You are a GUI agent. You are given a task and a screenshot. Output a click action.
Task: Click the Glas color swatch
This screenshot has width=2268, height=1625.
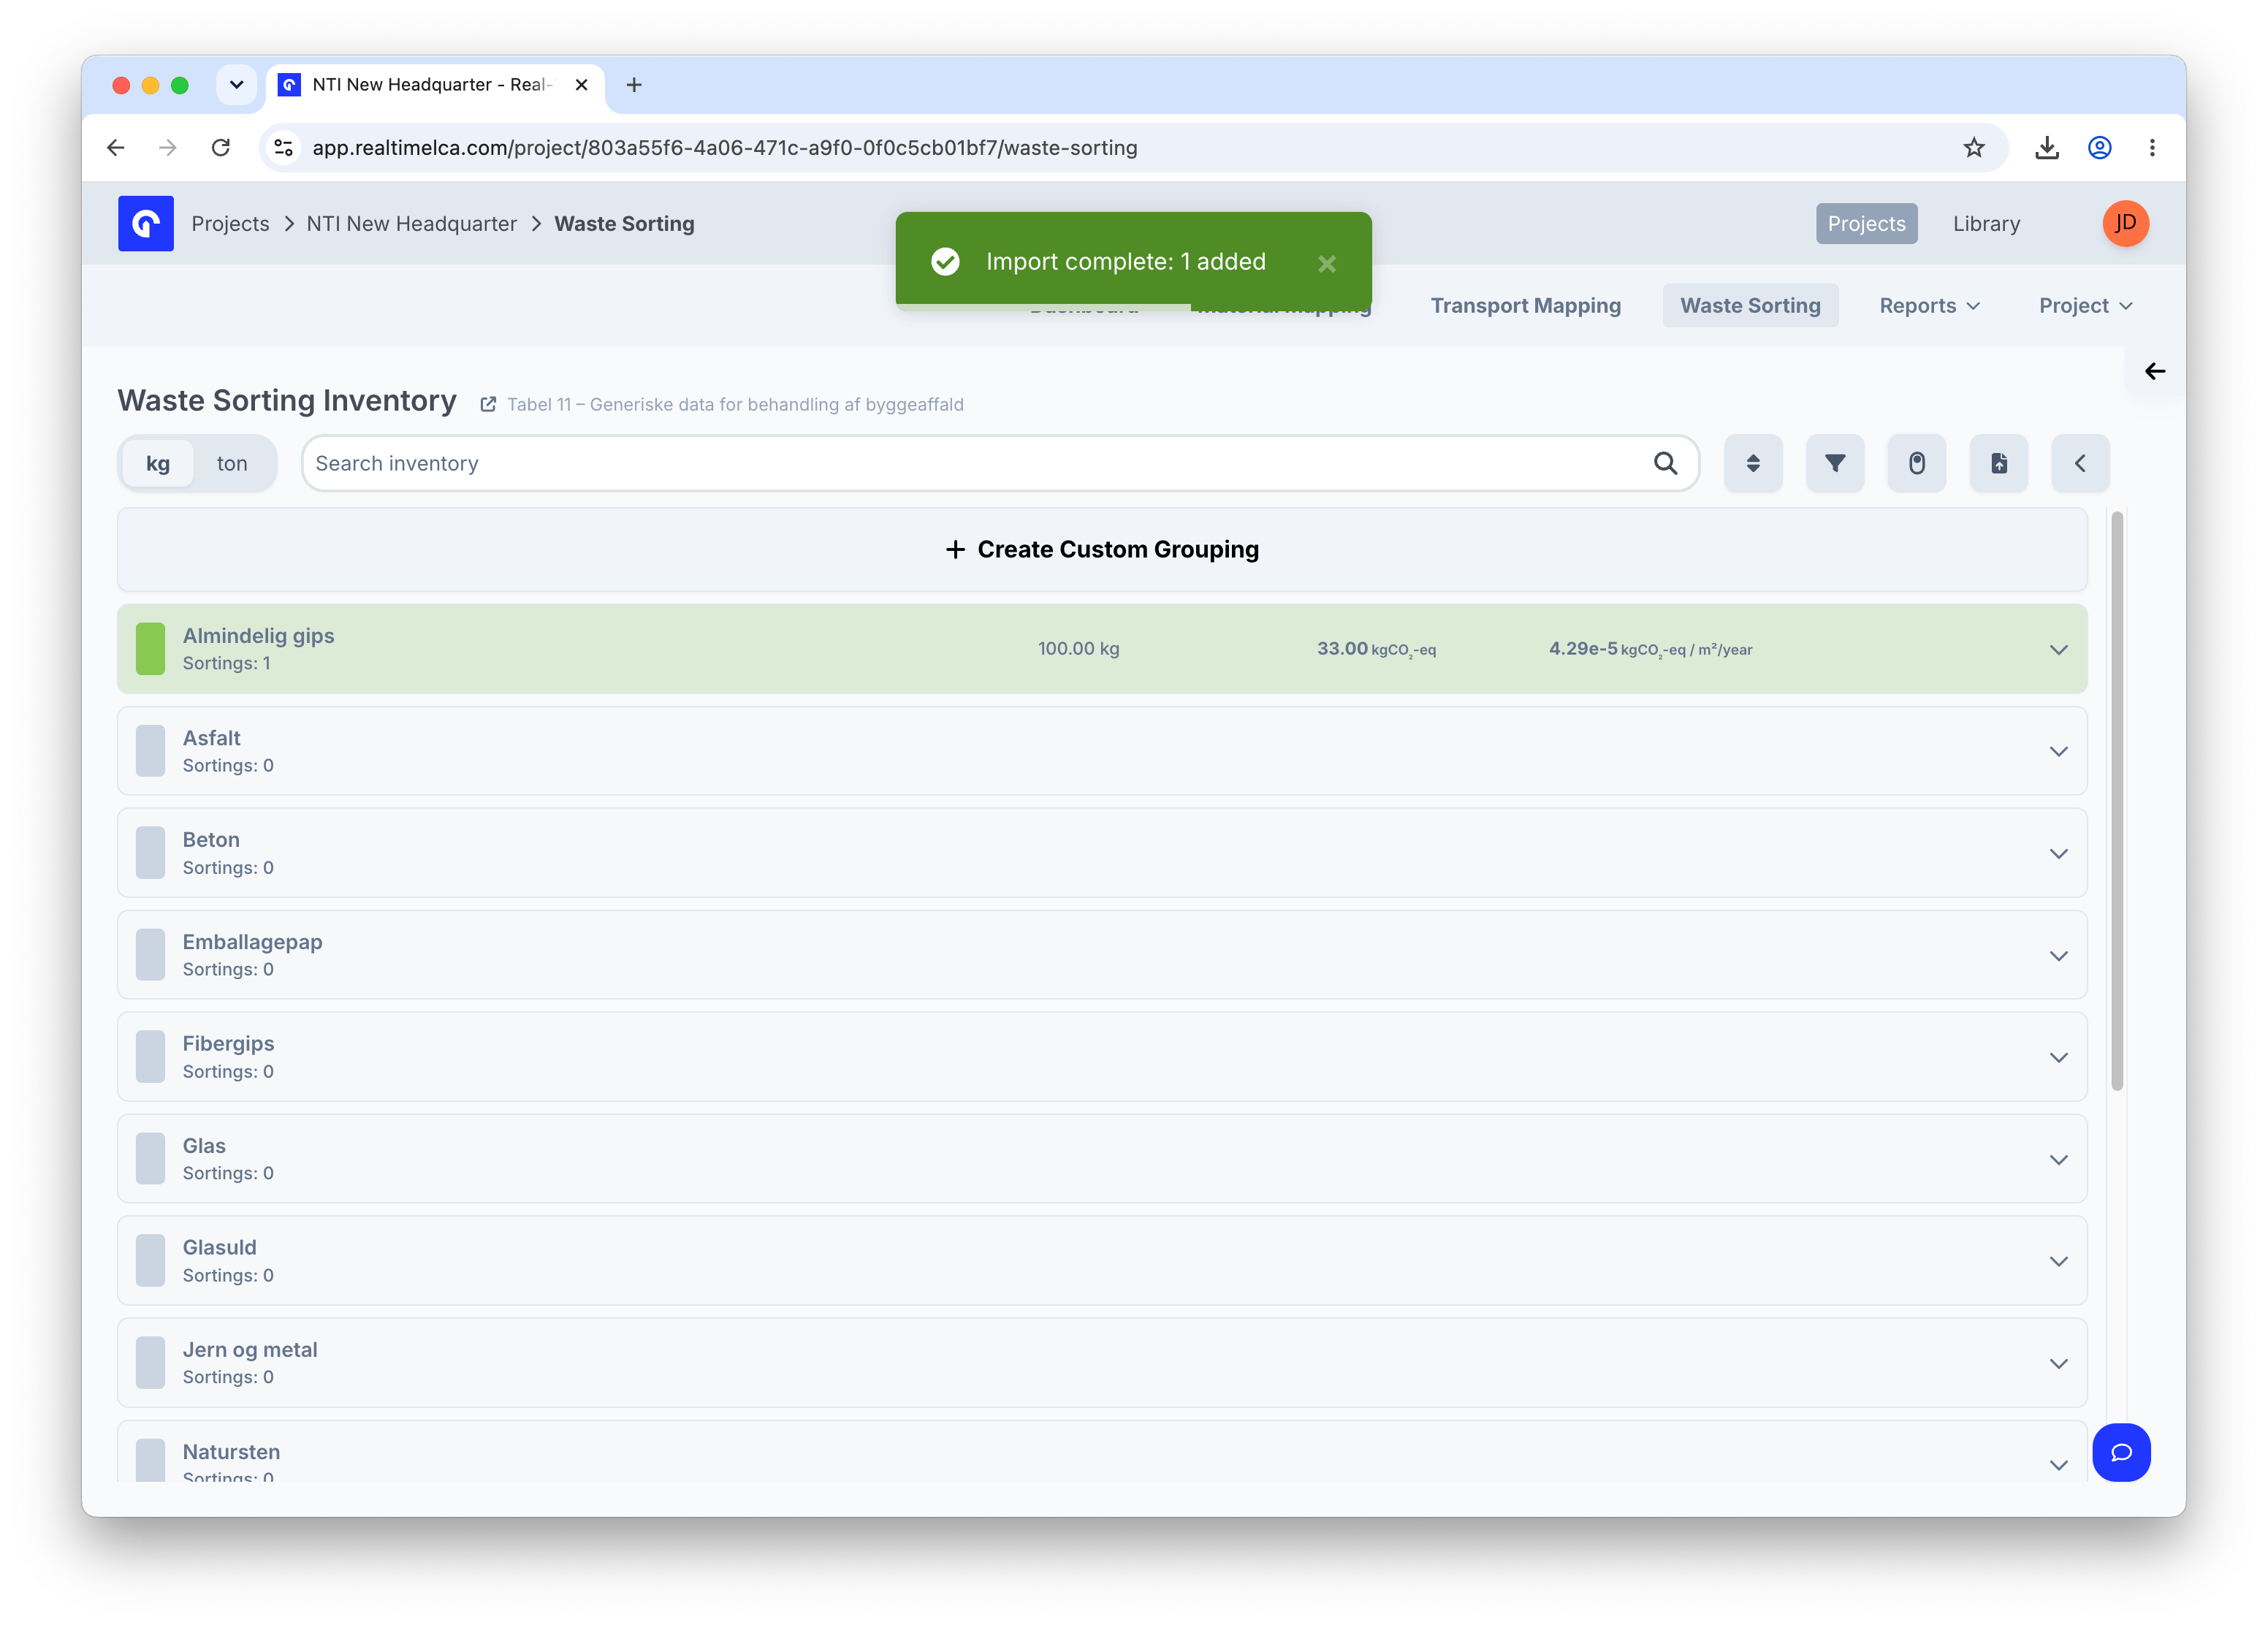[x=150, y=1159]
